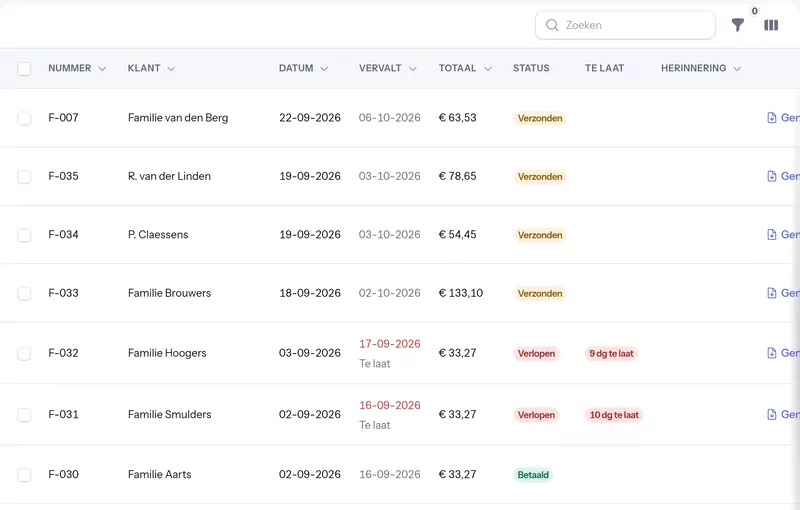
Task: Click the total € 54,45
Action: pos(458,235)
